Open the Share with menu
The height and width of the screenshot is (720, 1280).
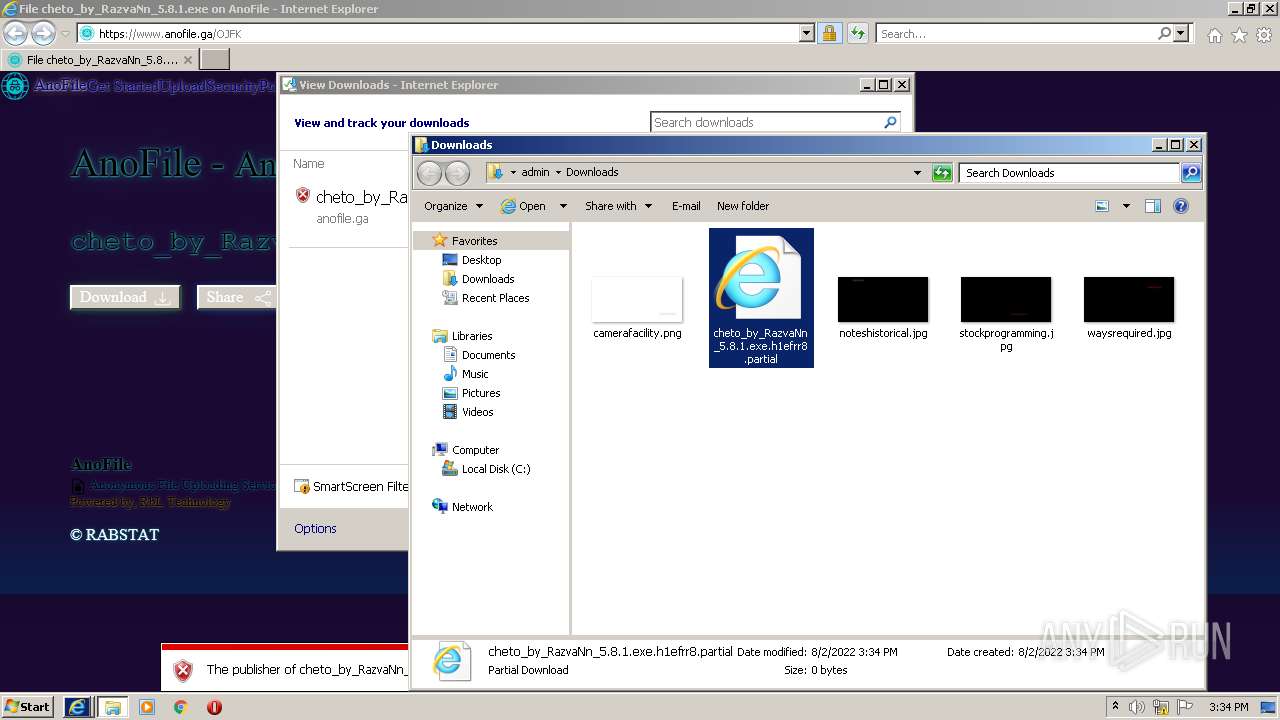click(618, 206)
